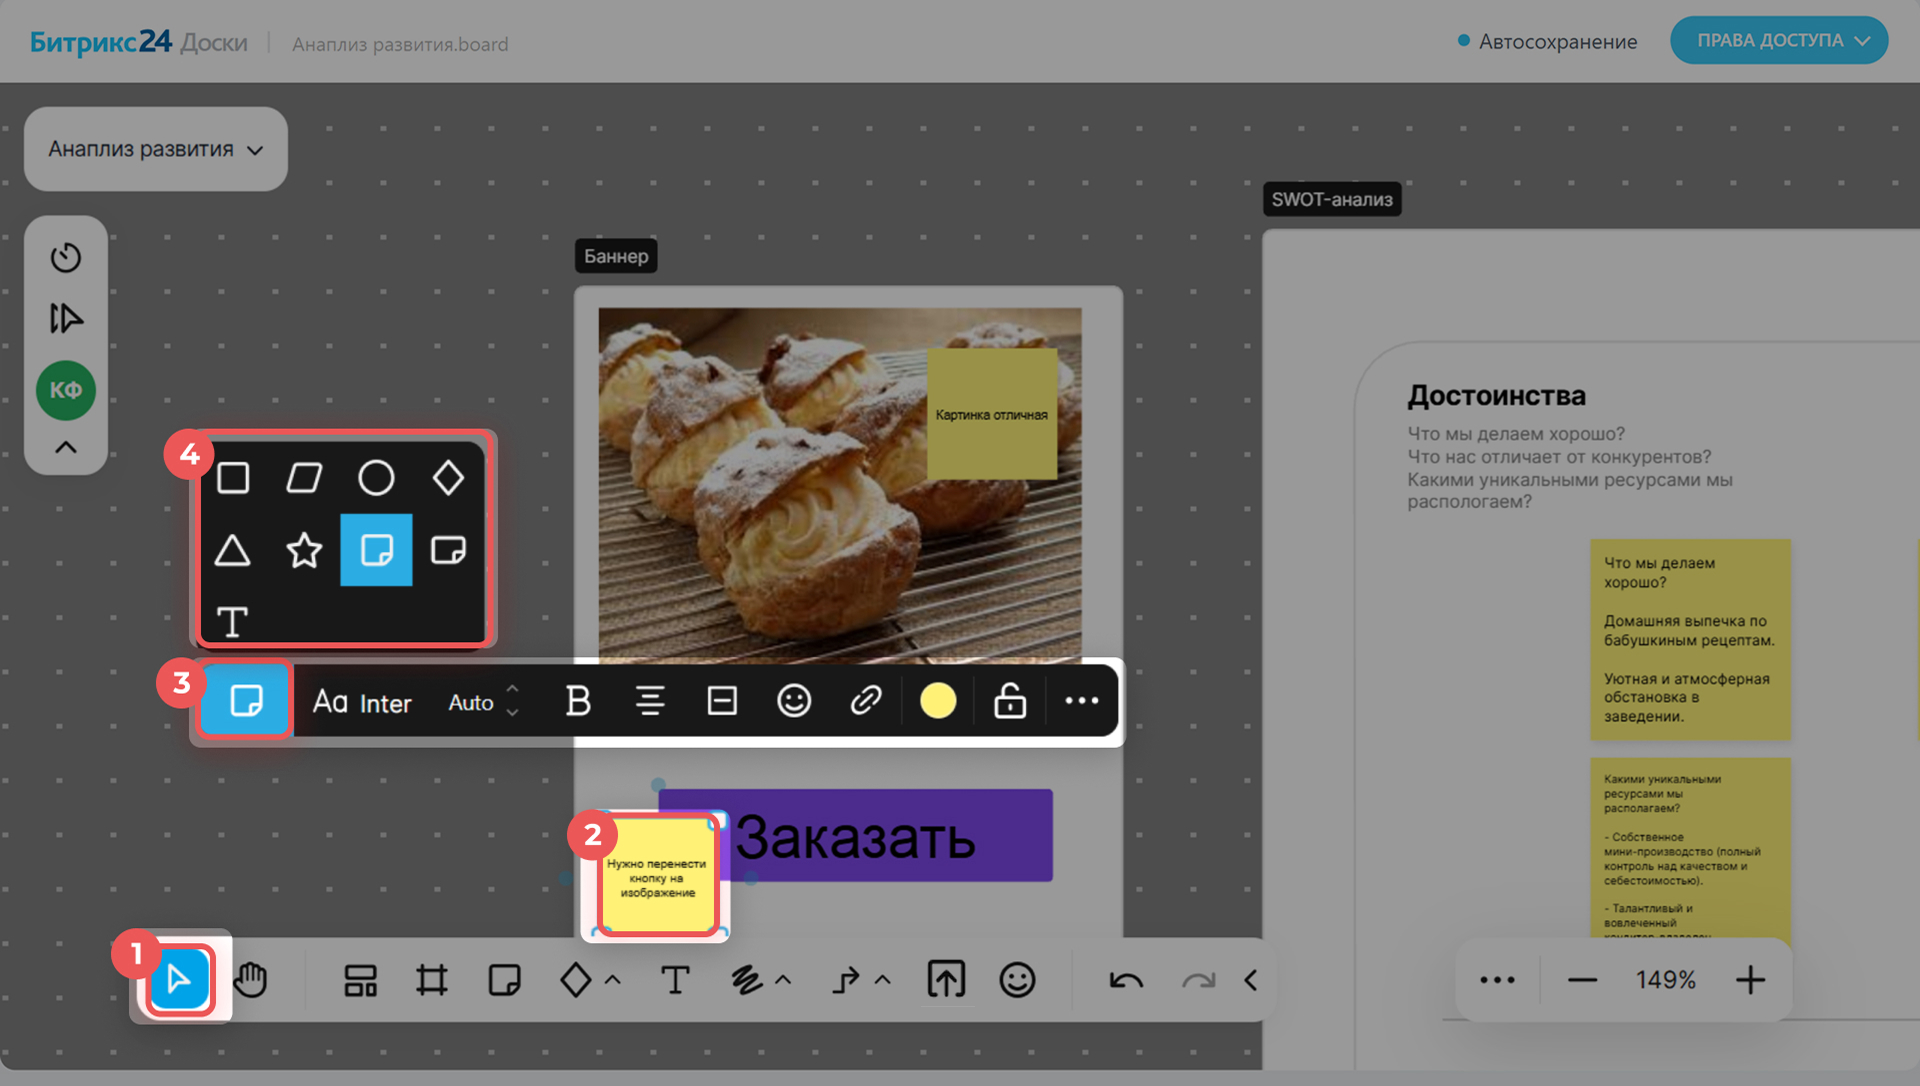Image resolution: width=1920 pixels, height=1086 pixels.
Task: Click the zoom in plus button
Action: click(x=1750, y=980)
